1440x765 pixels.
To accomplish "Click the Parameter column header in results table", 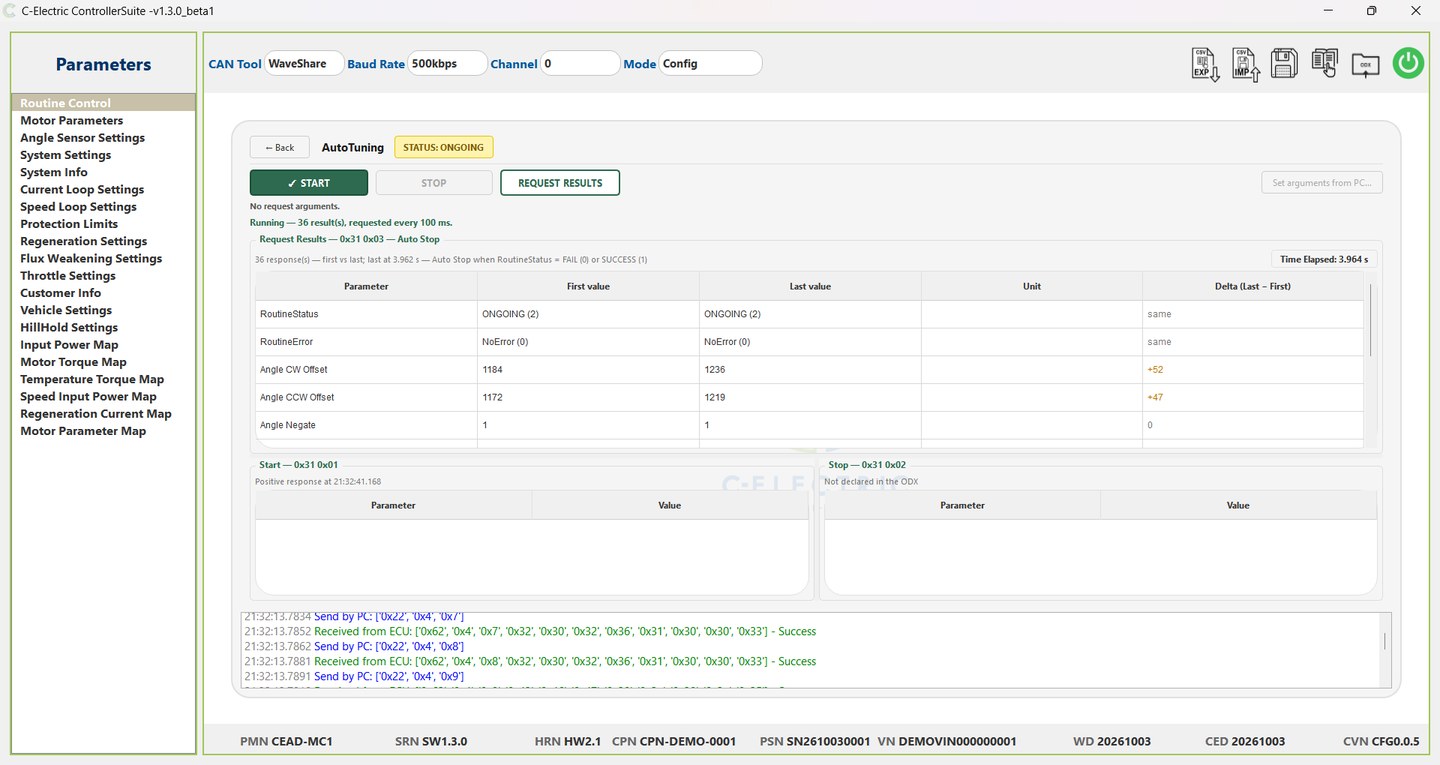I will [x=366, y=286].
